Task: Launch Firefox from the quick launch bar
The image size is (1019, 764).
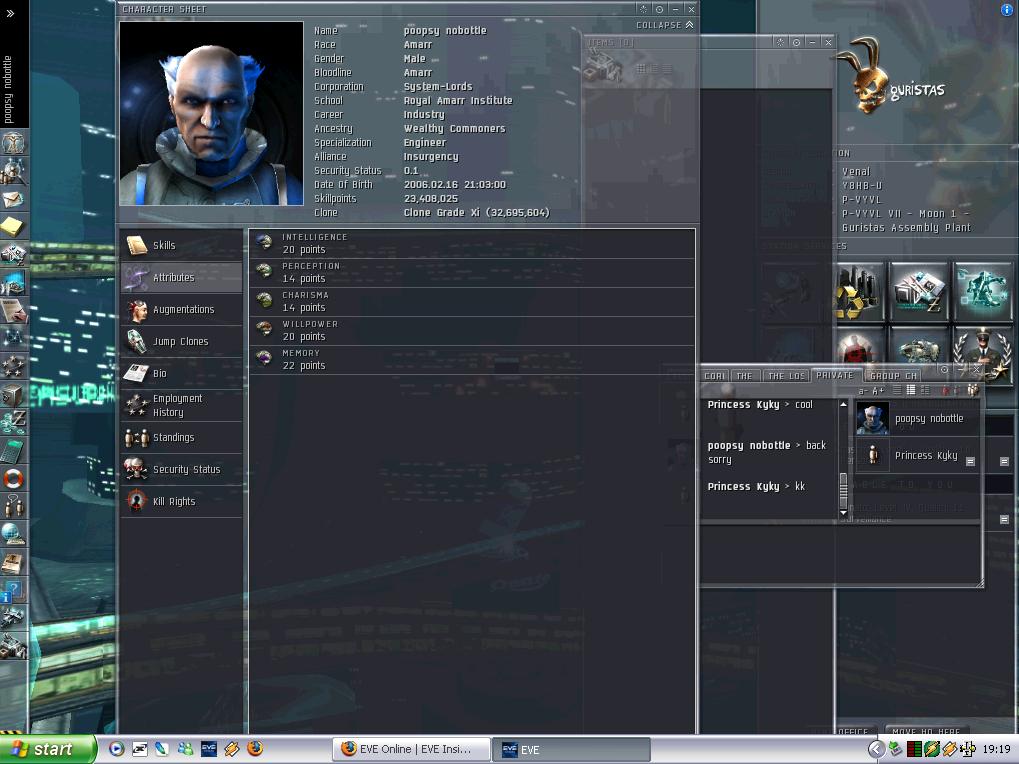Action: pos(255,748)
